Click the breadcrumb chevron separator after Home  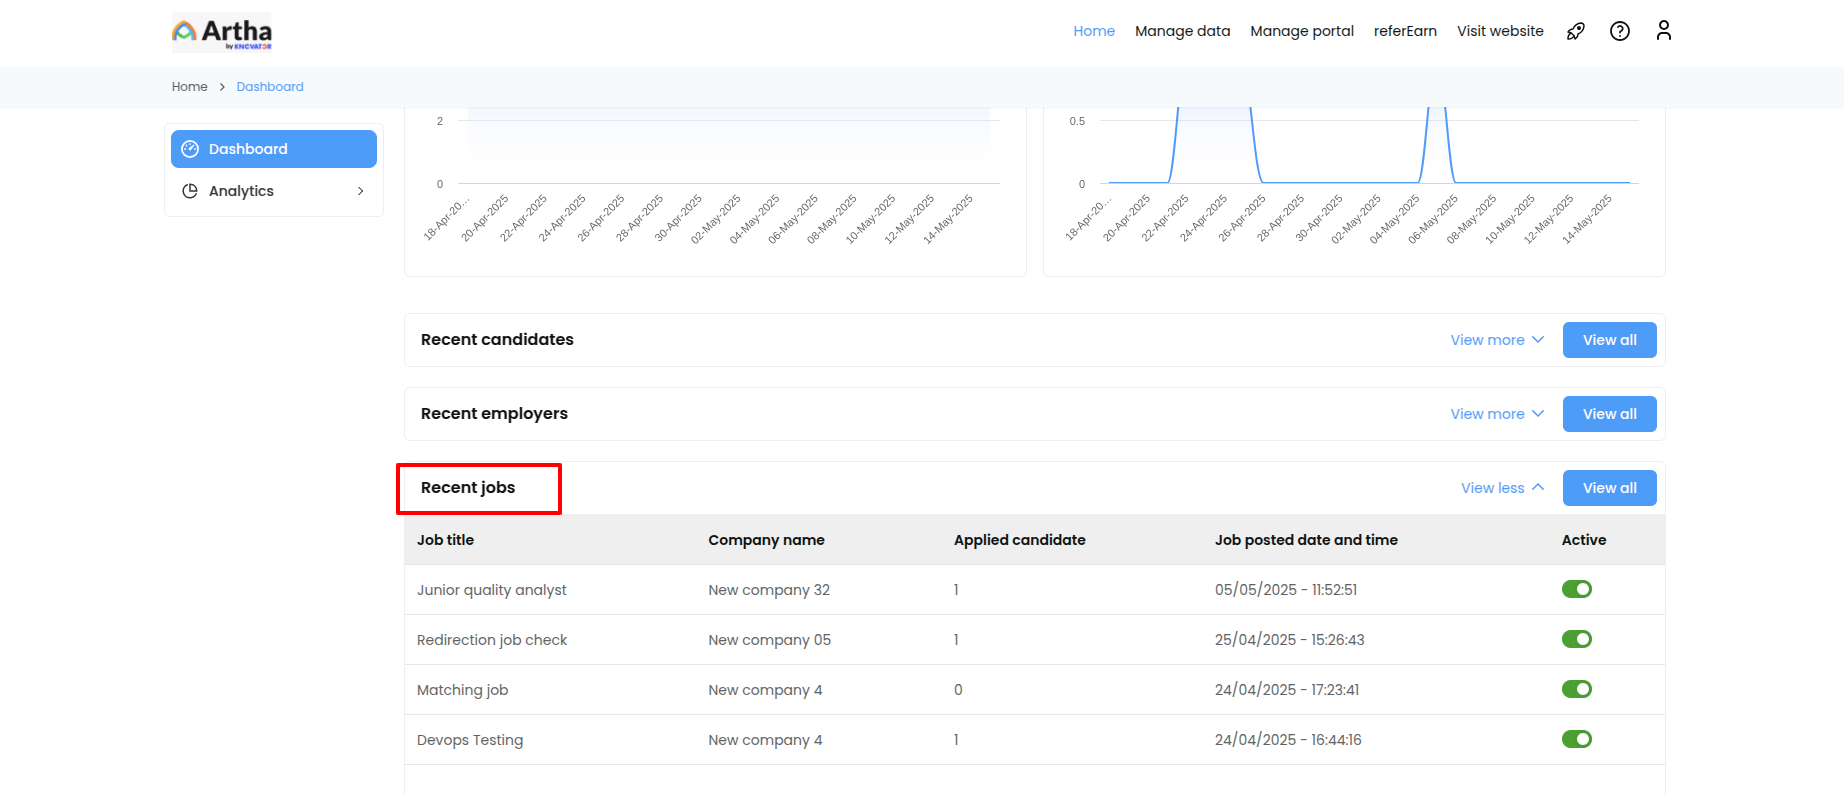(x=222, y=87)
